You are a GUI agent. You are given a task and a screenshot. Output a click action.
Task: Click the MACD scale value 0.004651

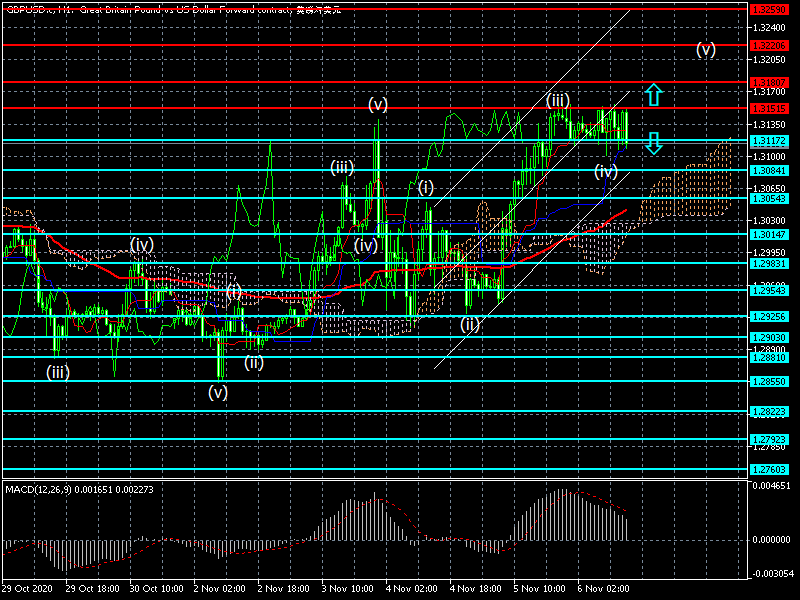[771, 486]
